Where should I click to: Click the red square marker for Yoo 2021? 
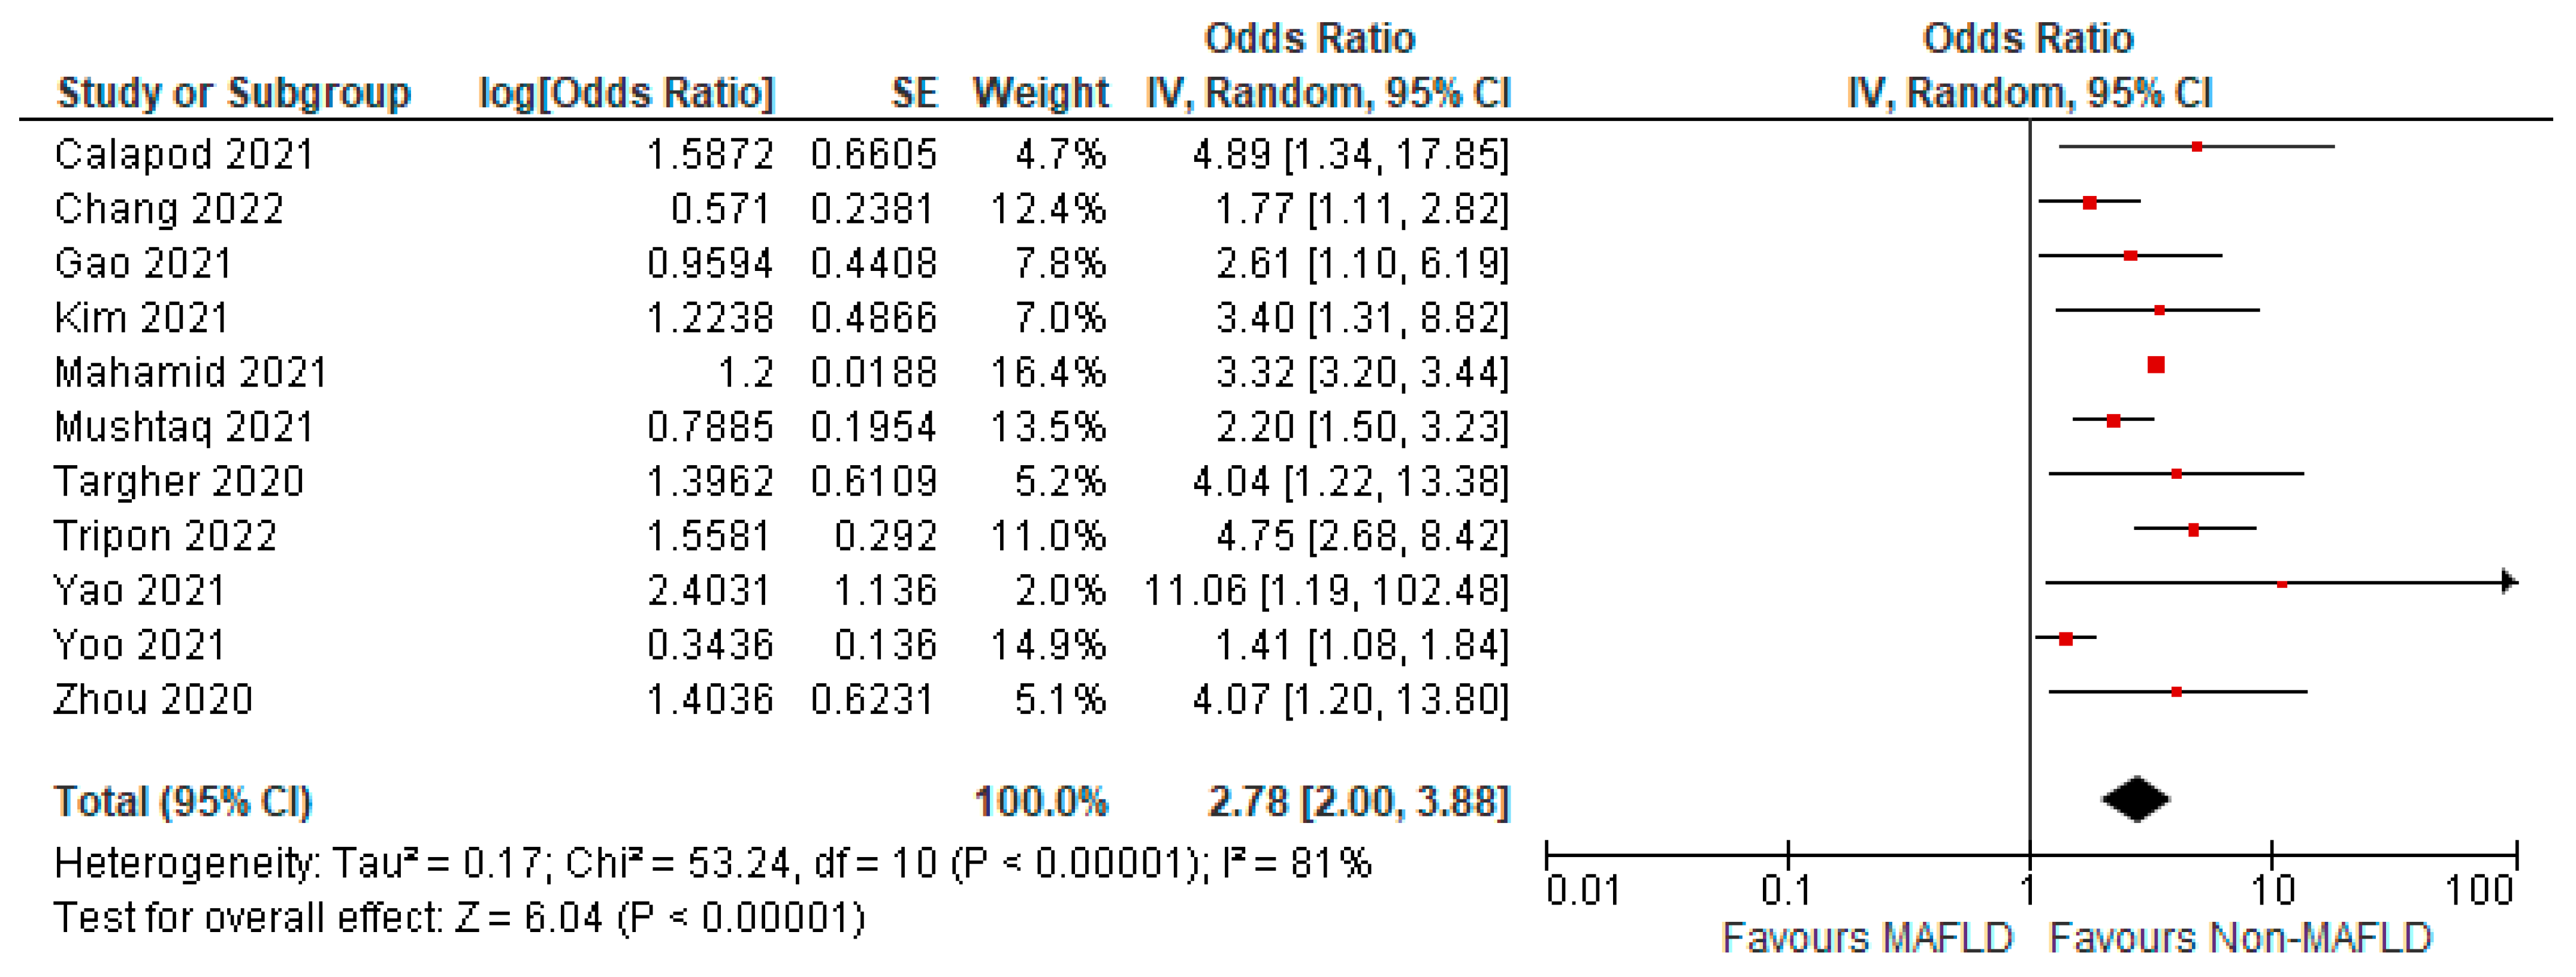[2066, 638]
